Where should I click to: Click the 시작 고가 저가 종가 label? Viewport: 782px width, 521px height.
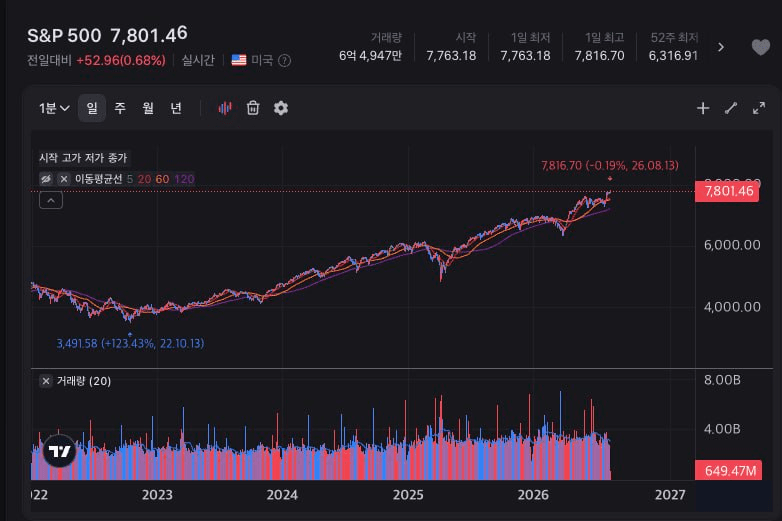coord(83,158)
